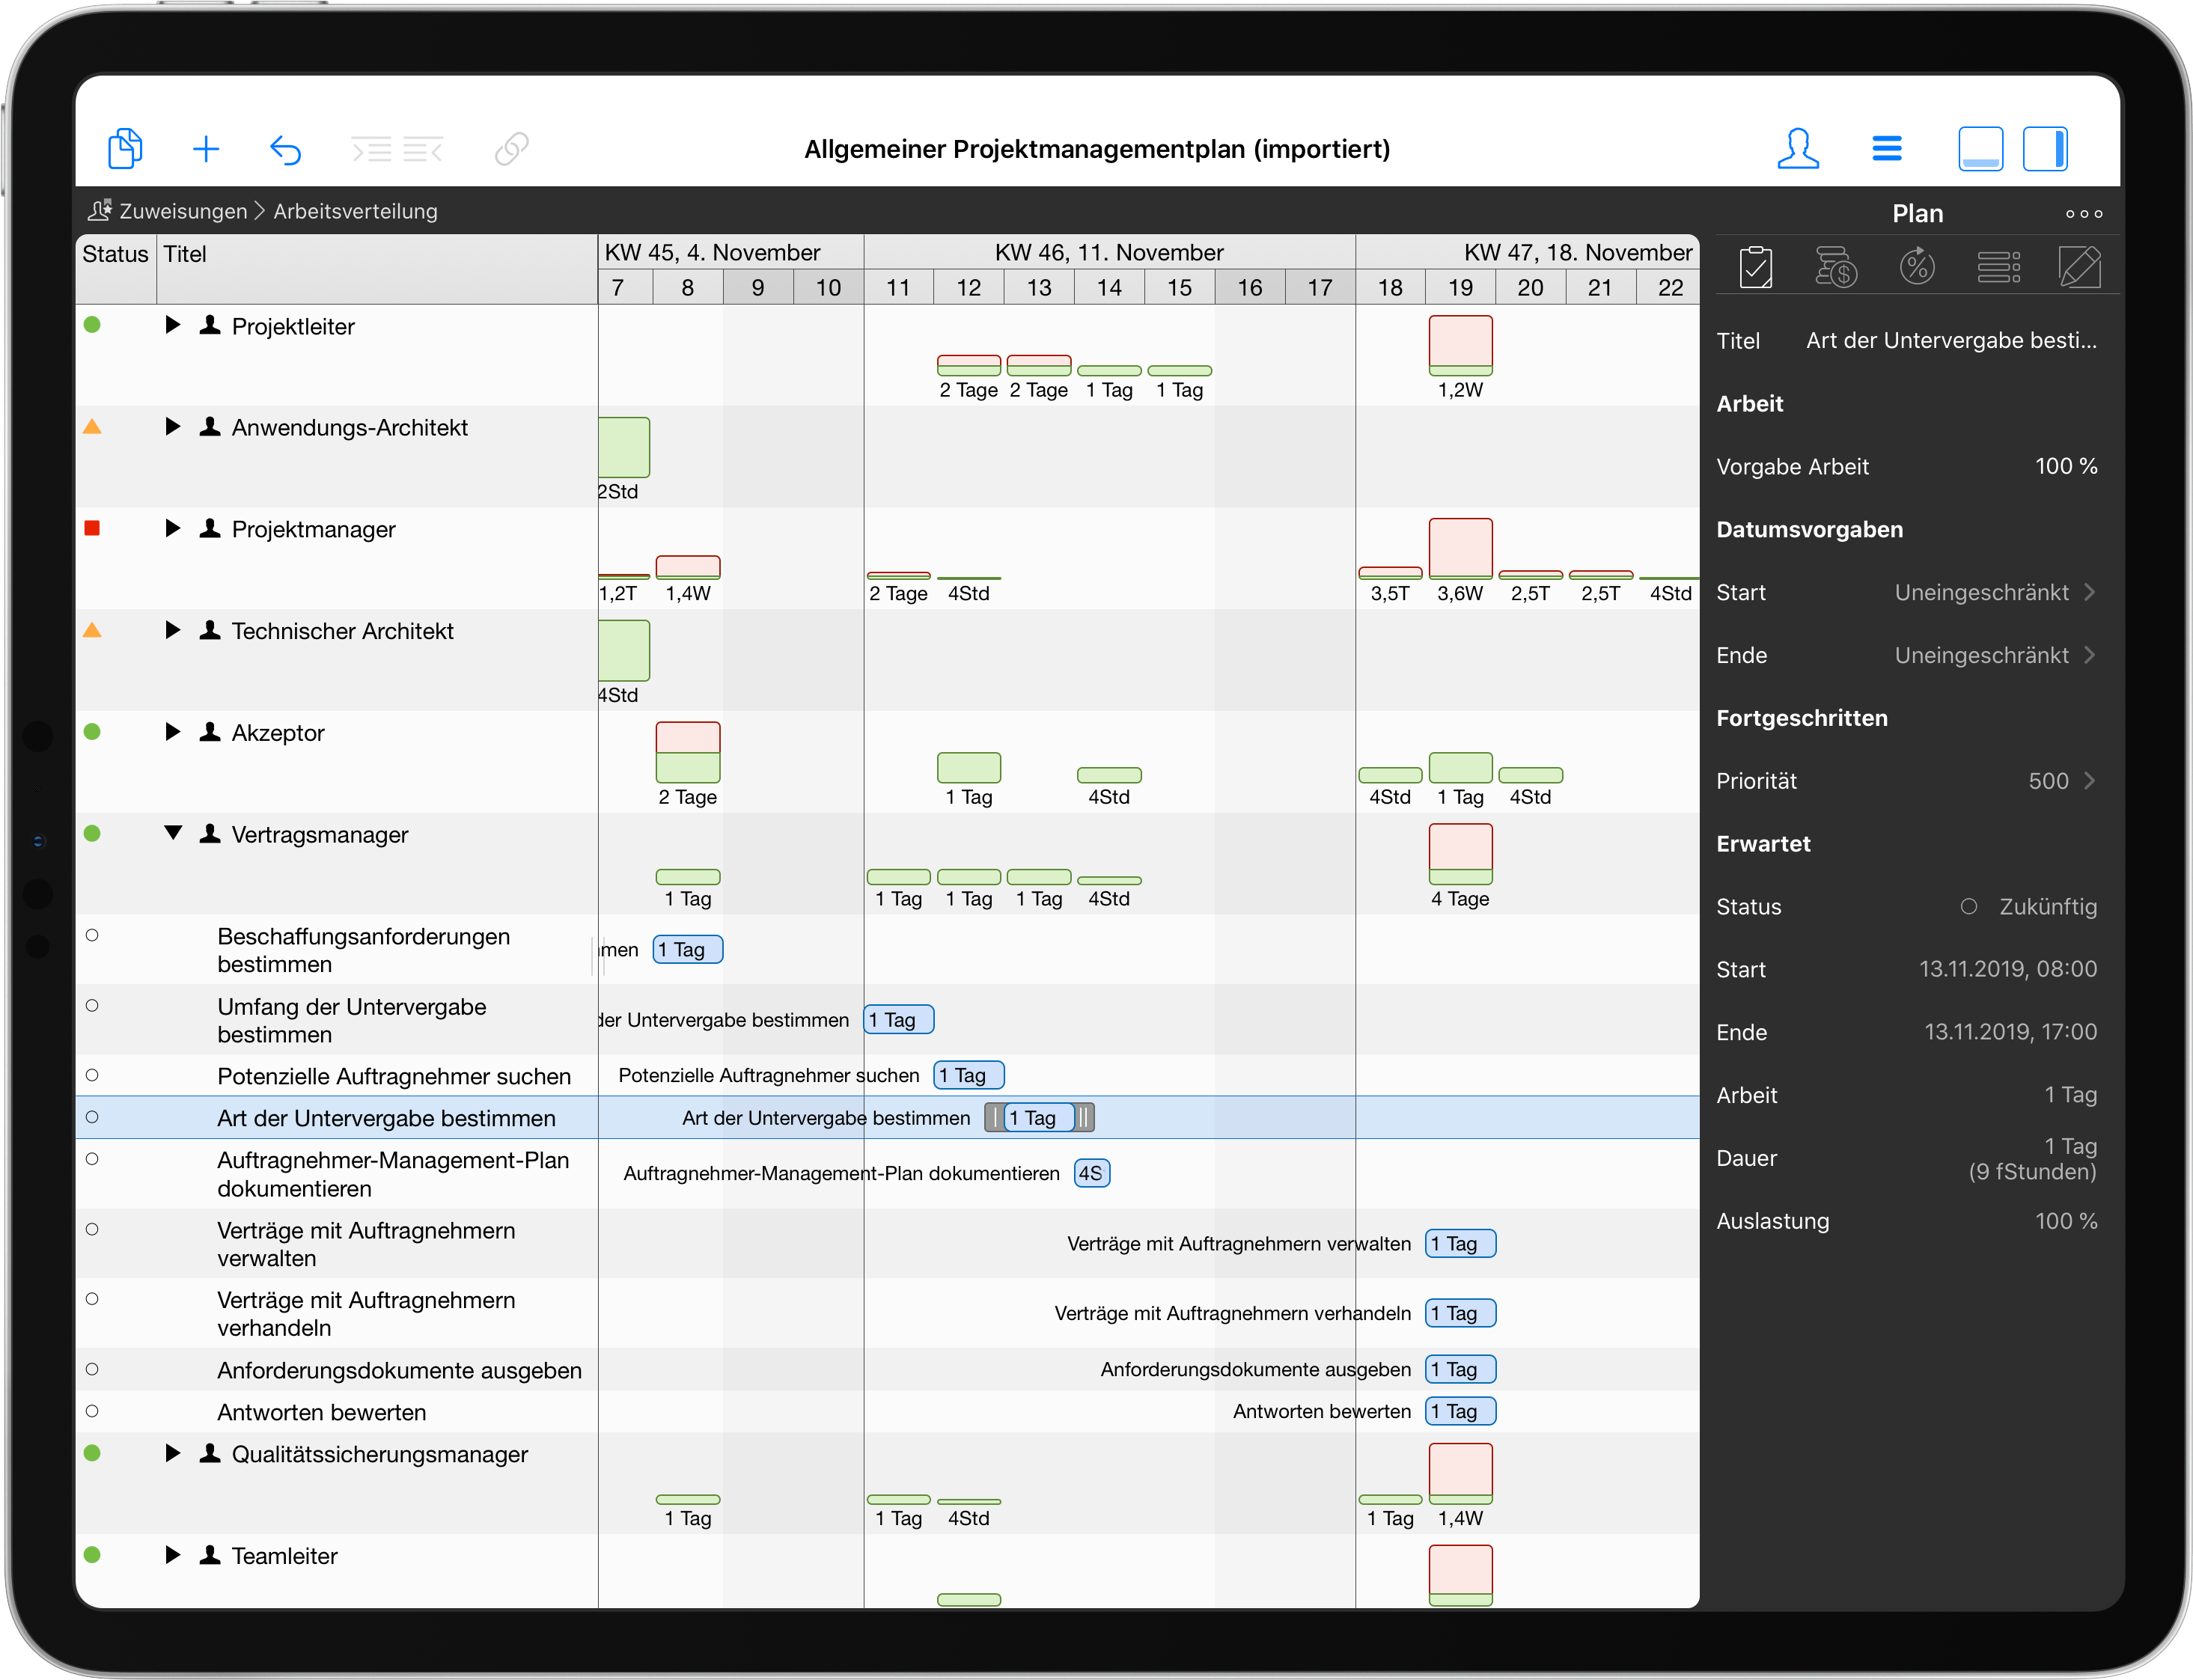The height and width of the screenshot is (1680, 2193).
Task: Mark the circle next to Antworten bewerten
Action: [x=93, y=1411]
